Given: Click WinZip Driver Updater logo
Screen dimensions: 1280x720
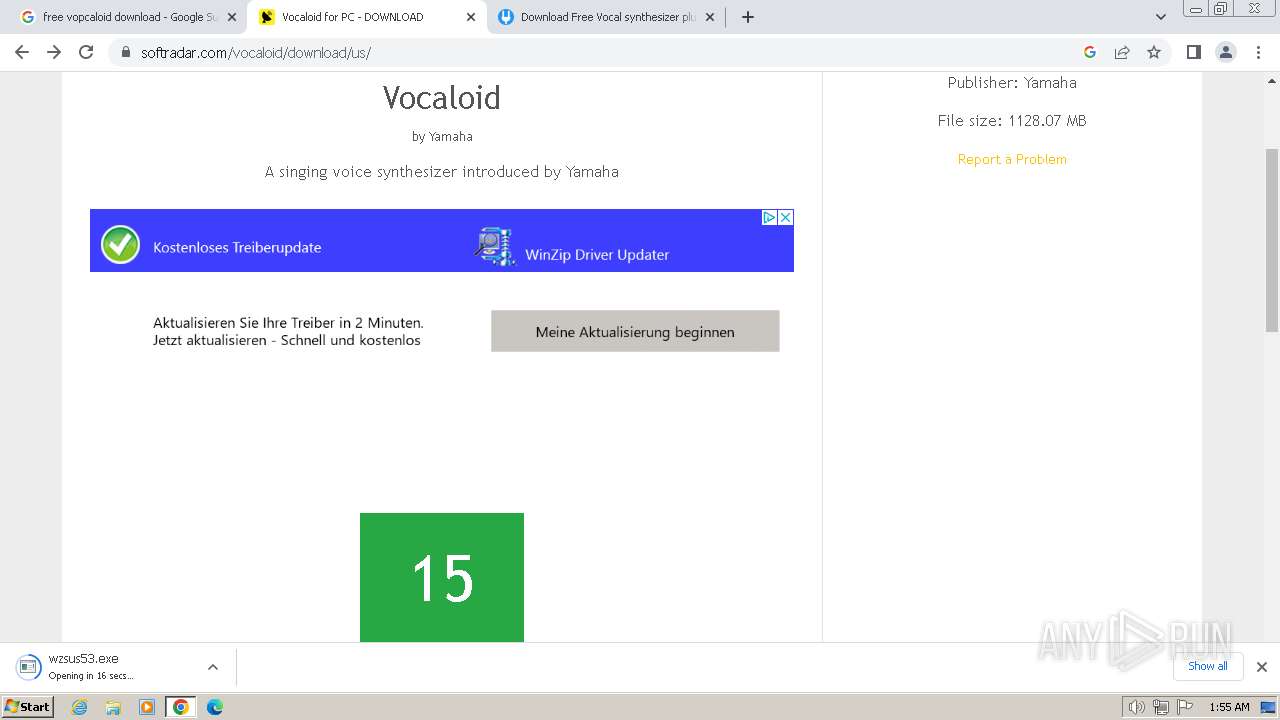Looking at the screenshot, I should [494, 246].
